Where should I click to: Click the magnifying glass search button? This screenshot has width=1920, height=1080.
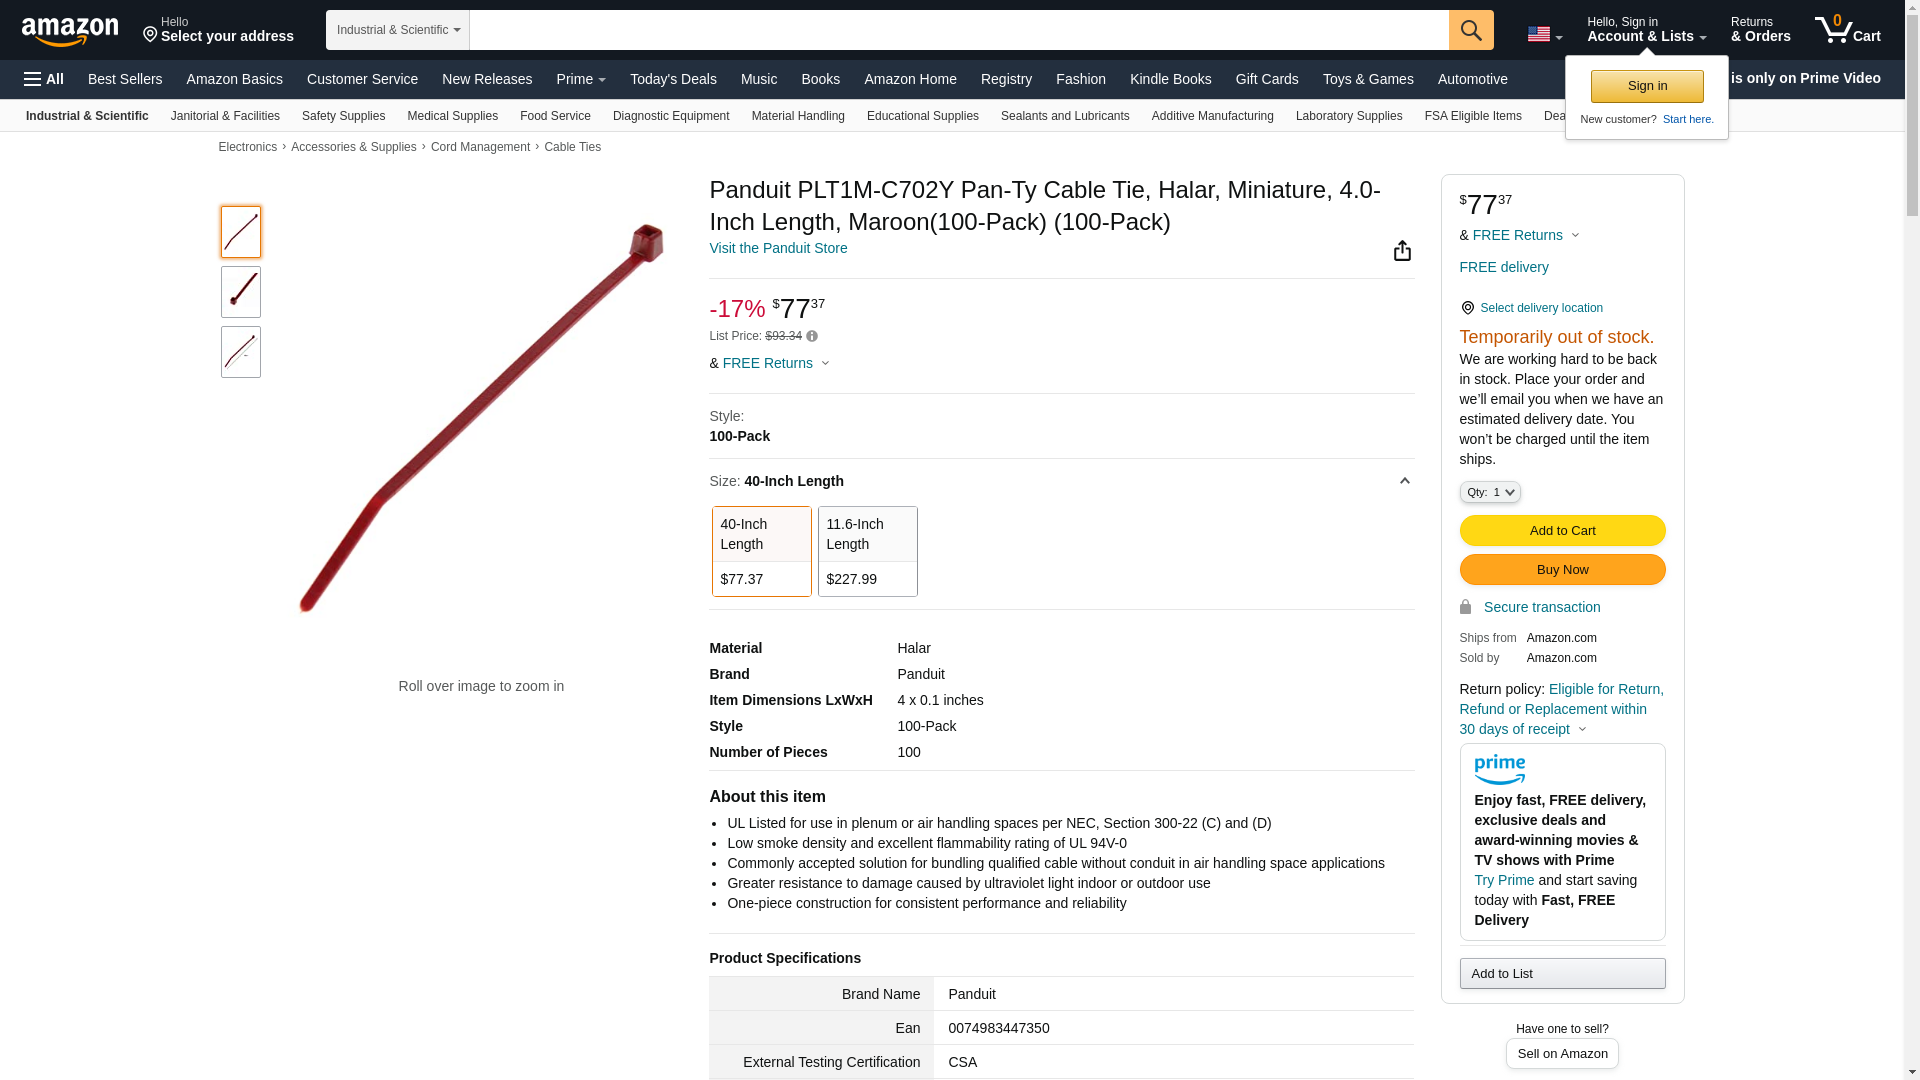pos(1470,30)
